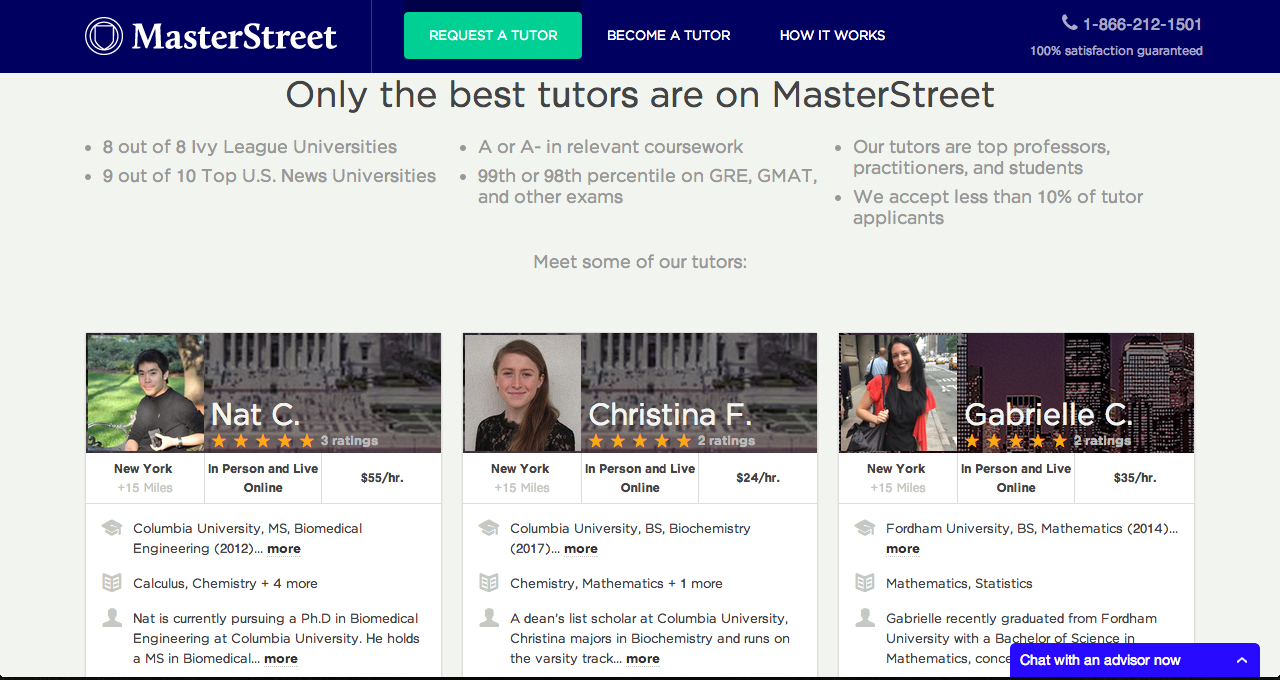The width and height of the screenshot is (1280, 680).
Task: Click Christina F.'s star rating
Action: pos(640,441)
